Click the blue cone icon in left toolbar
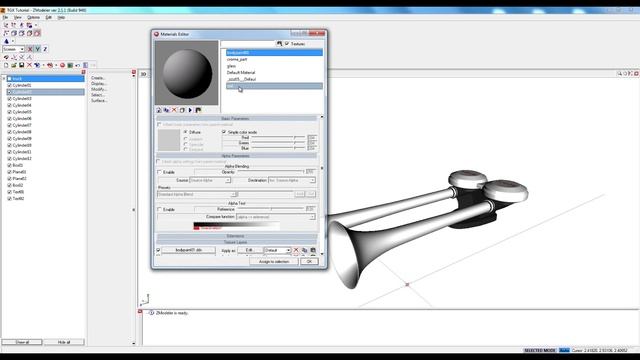The width and height of the screenshot is (640, 360). pos(6,41)
